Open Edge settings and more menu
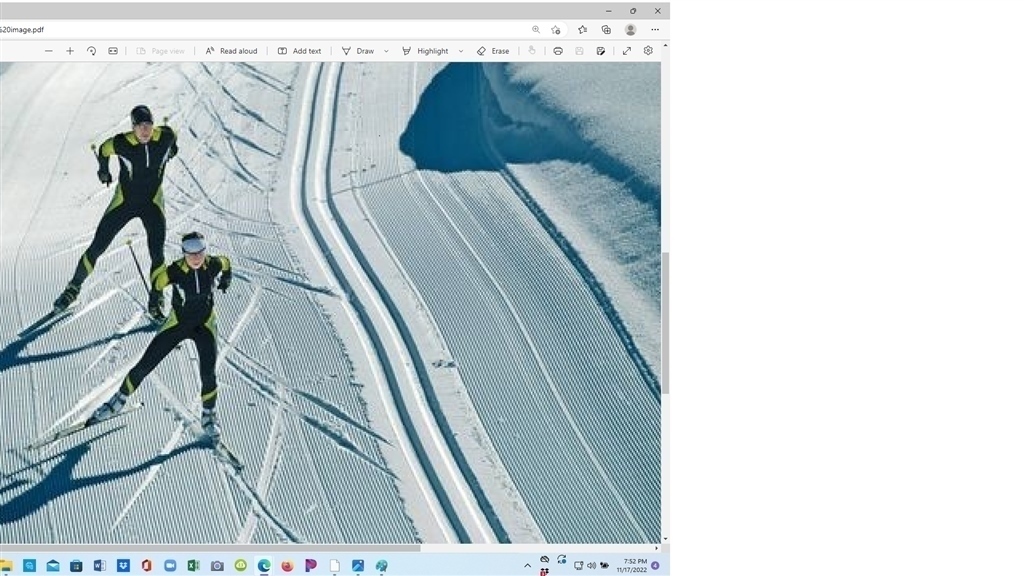 (x=655, y=30)
